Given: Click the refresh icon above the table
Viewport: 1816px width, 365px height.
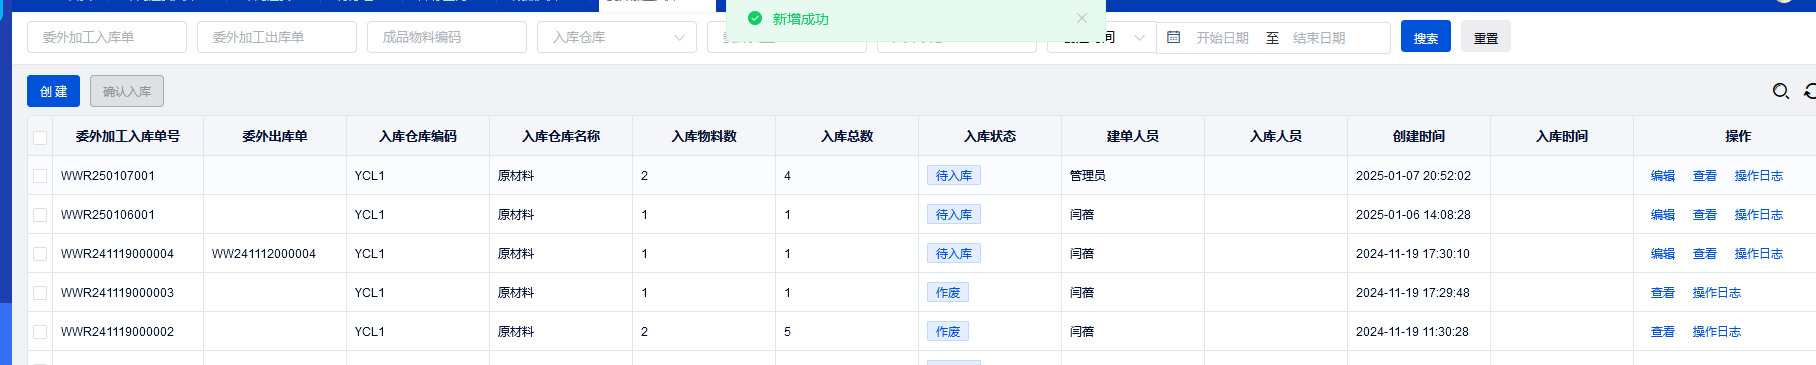Looking at the screenshot, I should (x=1810, y=91).
